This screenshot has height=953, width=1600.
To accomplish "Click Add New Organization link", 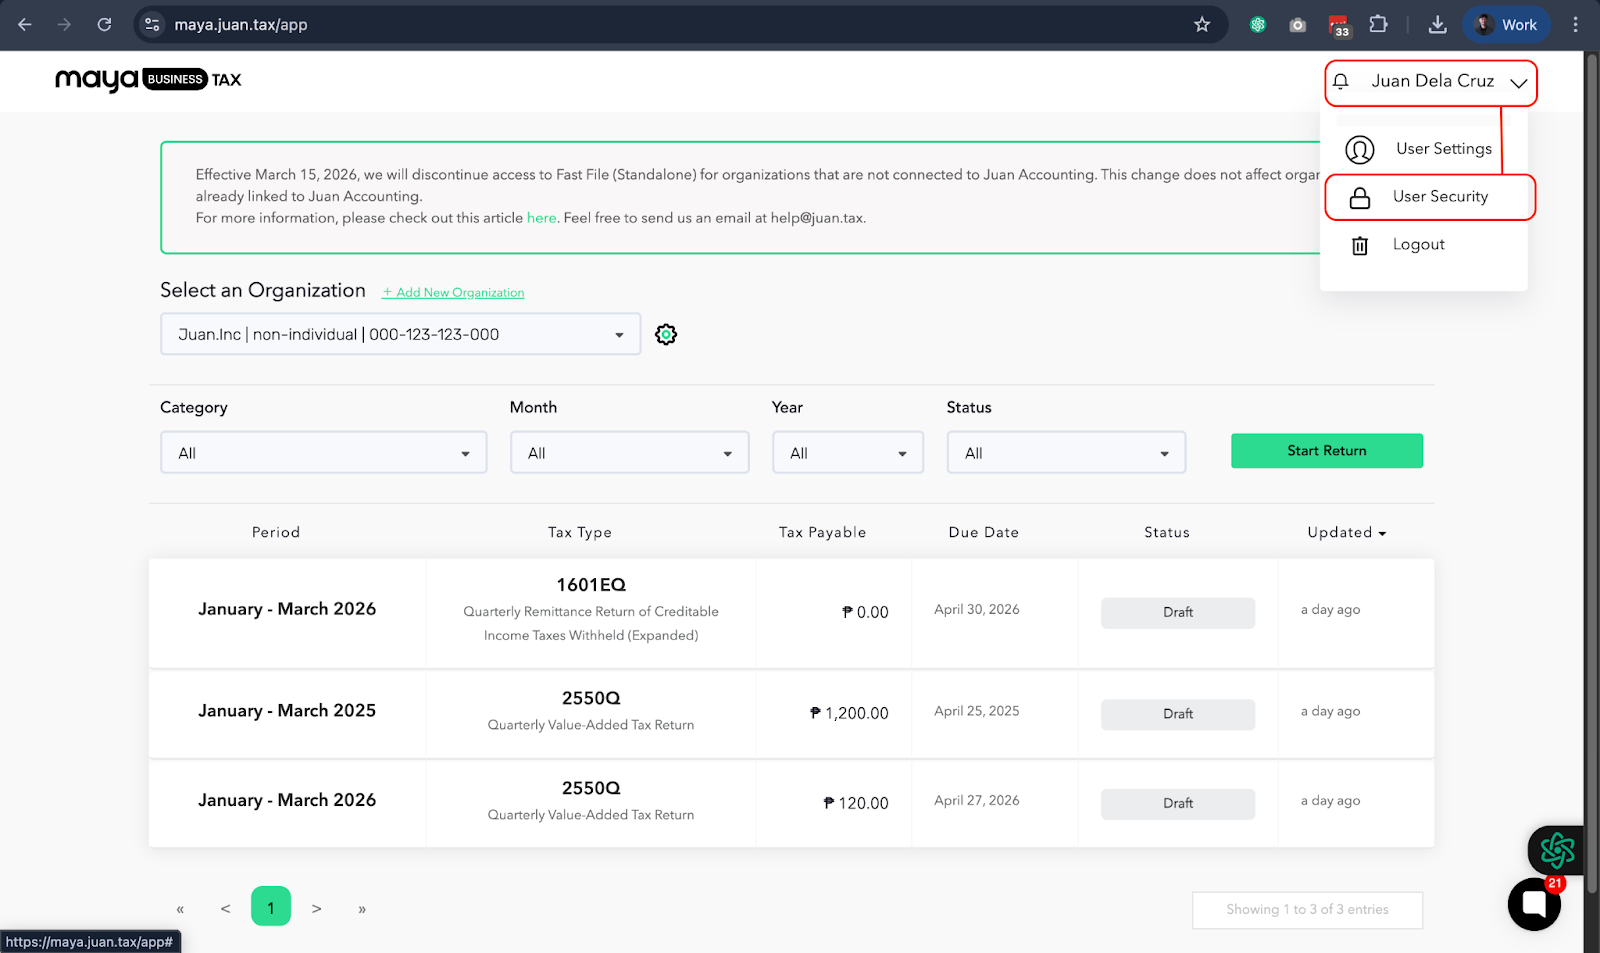I will pos(453,293).
